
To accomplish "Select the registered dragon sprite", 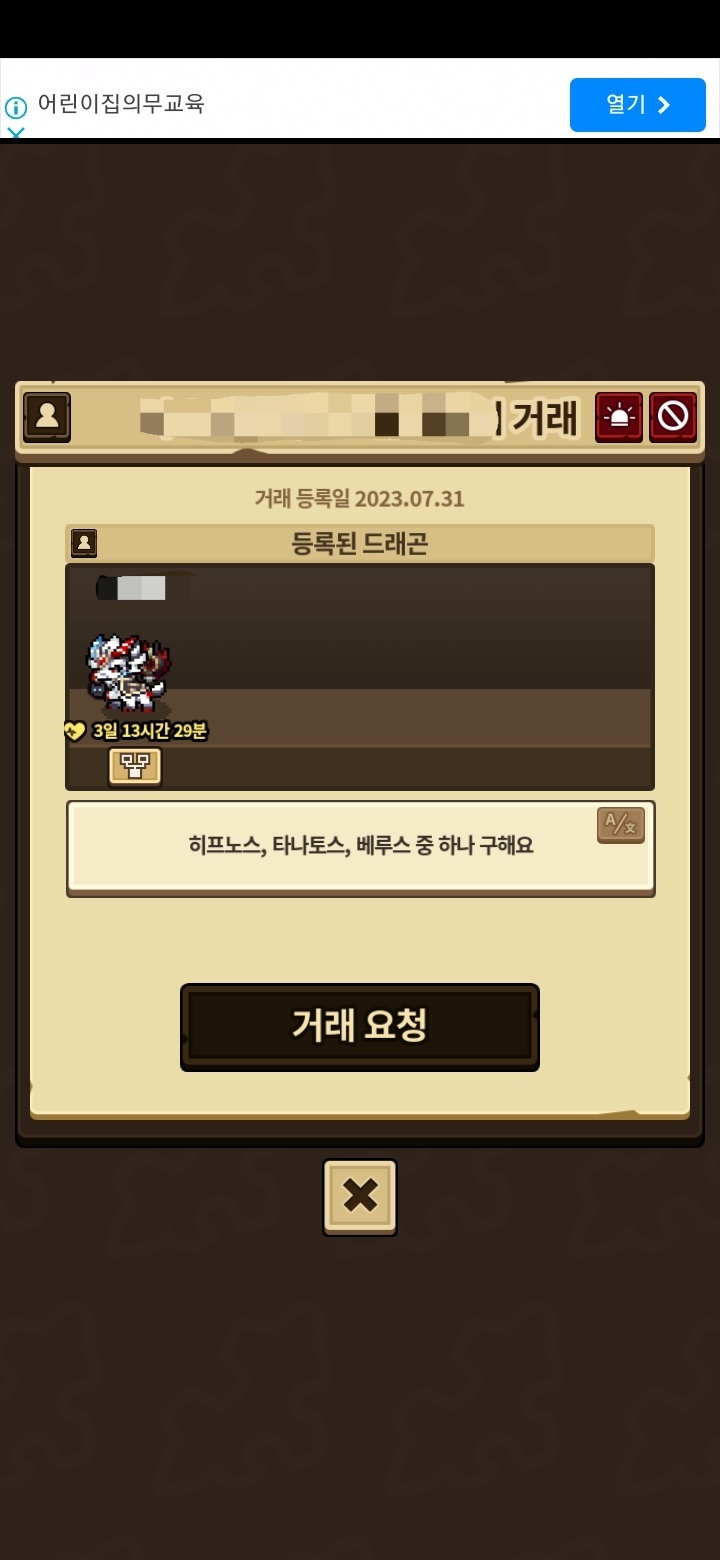I will pos(128,673).
